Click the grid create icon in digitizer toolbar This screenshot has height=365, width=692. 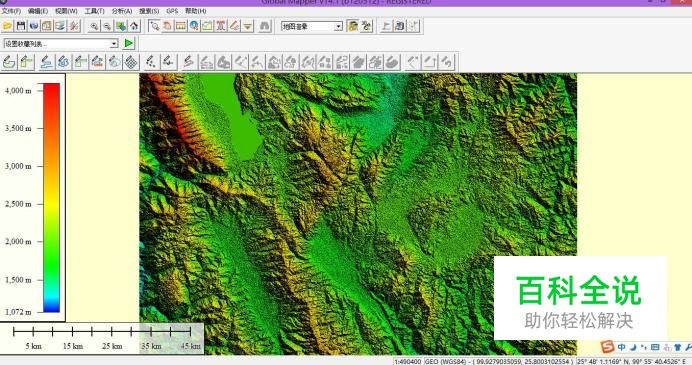(131, 62)
